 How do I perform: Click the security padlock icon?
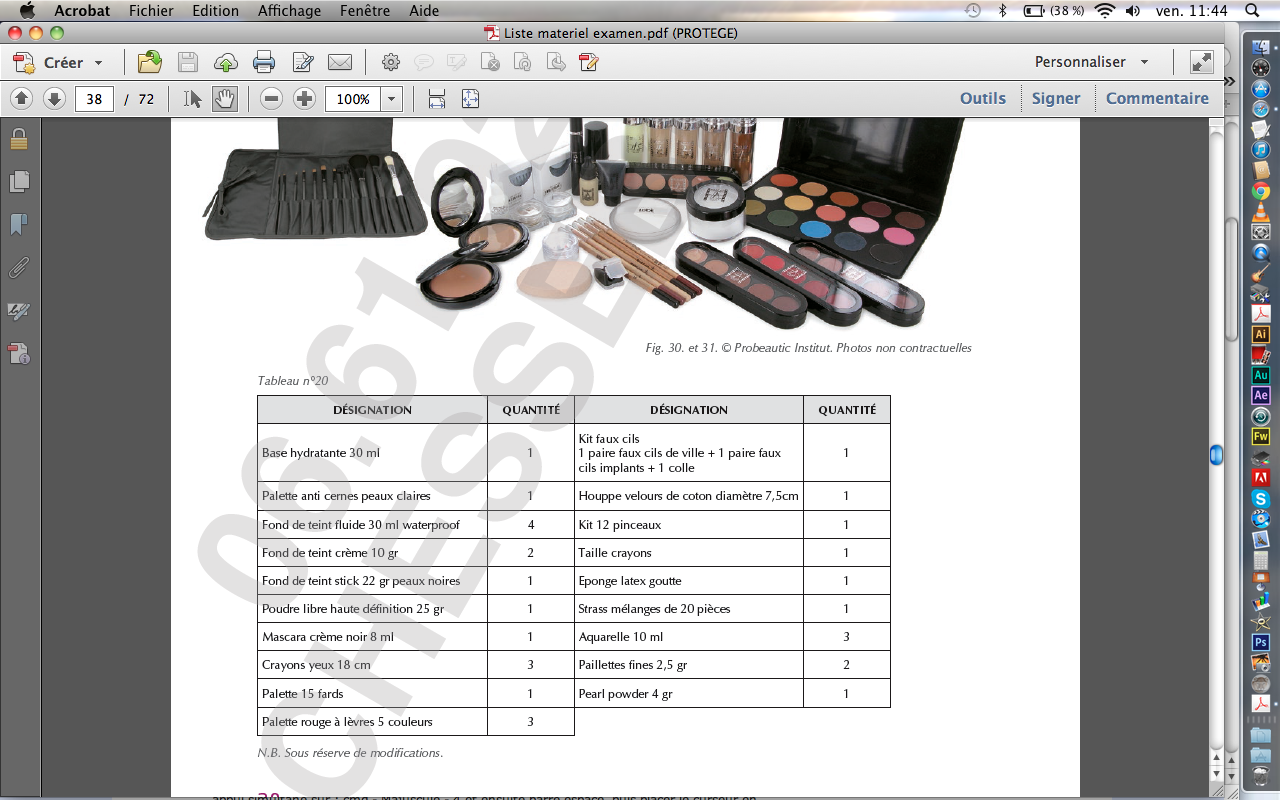pos(19,139)
